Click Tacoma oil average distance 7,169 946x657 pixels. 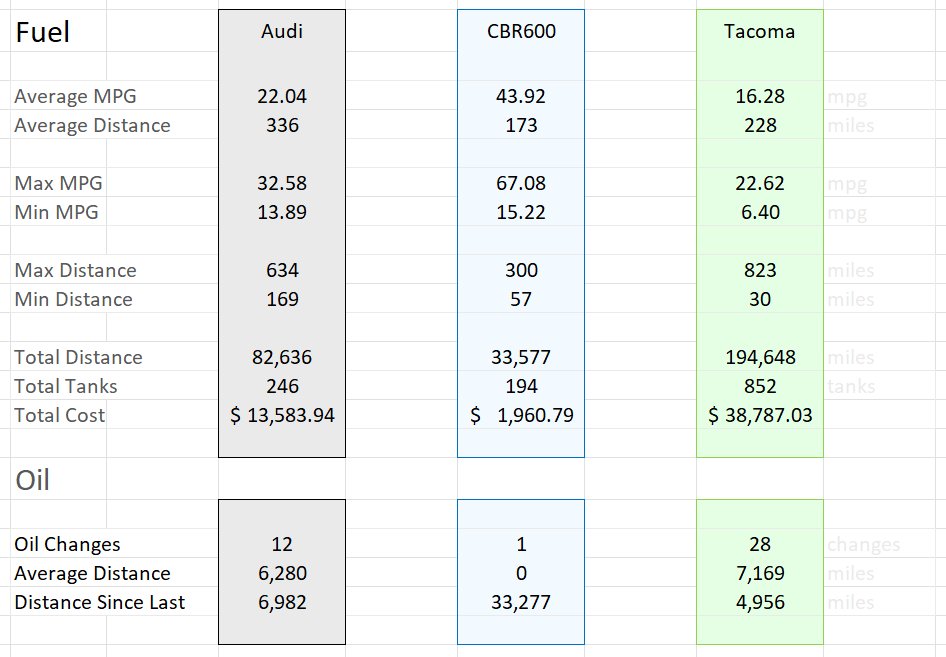point(760,573)
